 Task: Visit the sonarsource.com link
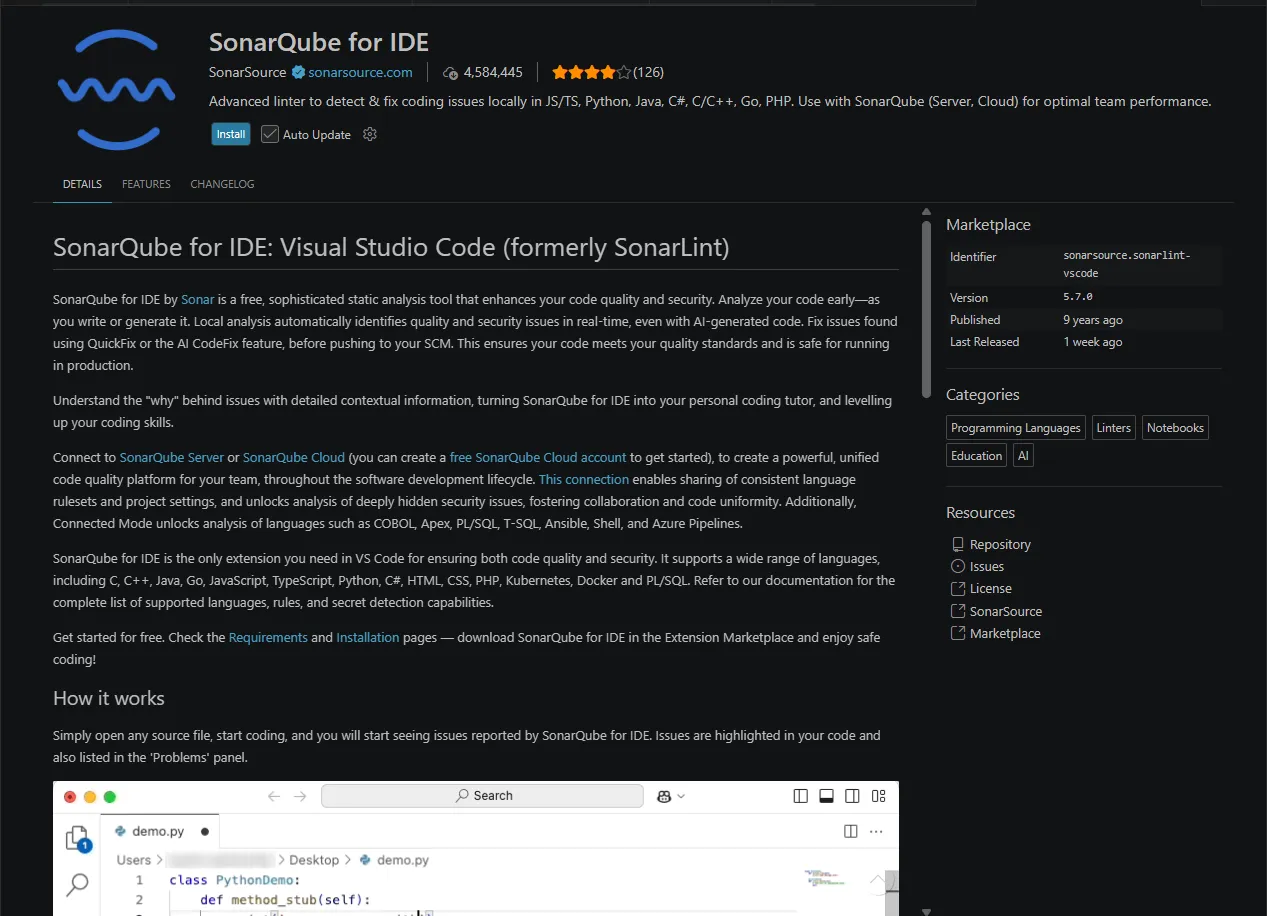coord(360,72)
